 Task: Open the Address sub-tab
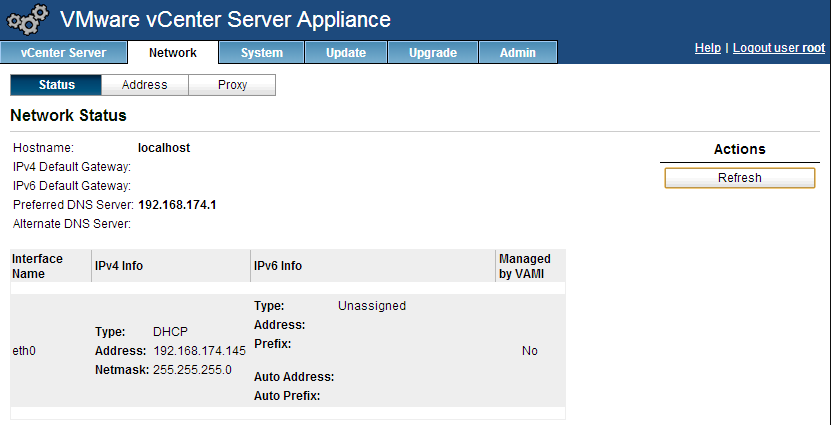[145, 85]
